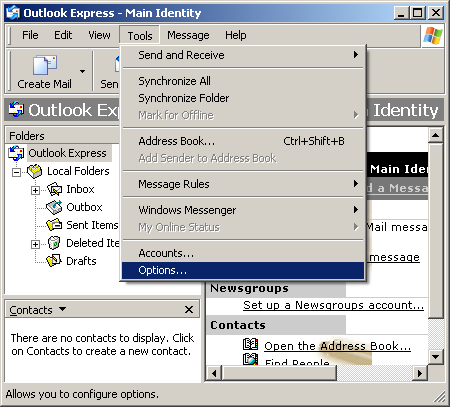Open the Create Mail stationery dropdown arrow
The width and height of the screenshot is (450, 407).
(x=82, y=71)
